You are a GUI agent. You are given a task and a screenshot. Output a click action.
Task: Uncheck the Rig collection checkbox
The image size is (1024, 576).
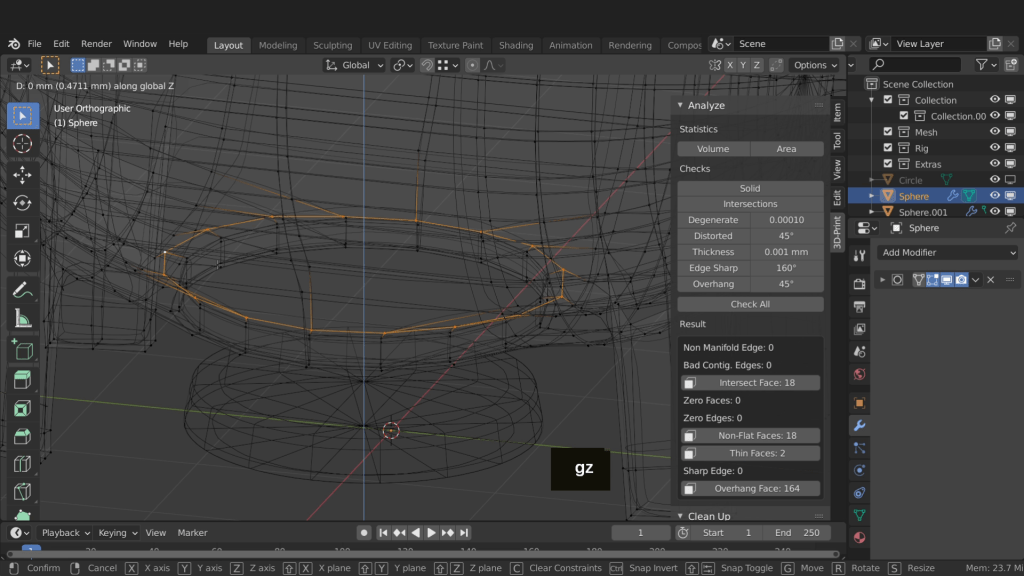[887, 148]
